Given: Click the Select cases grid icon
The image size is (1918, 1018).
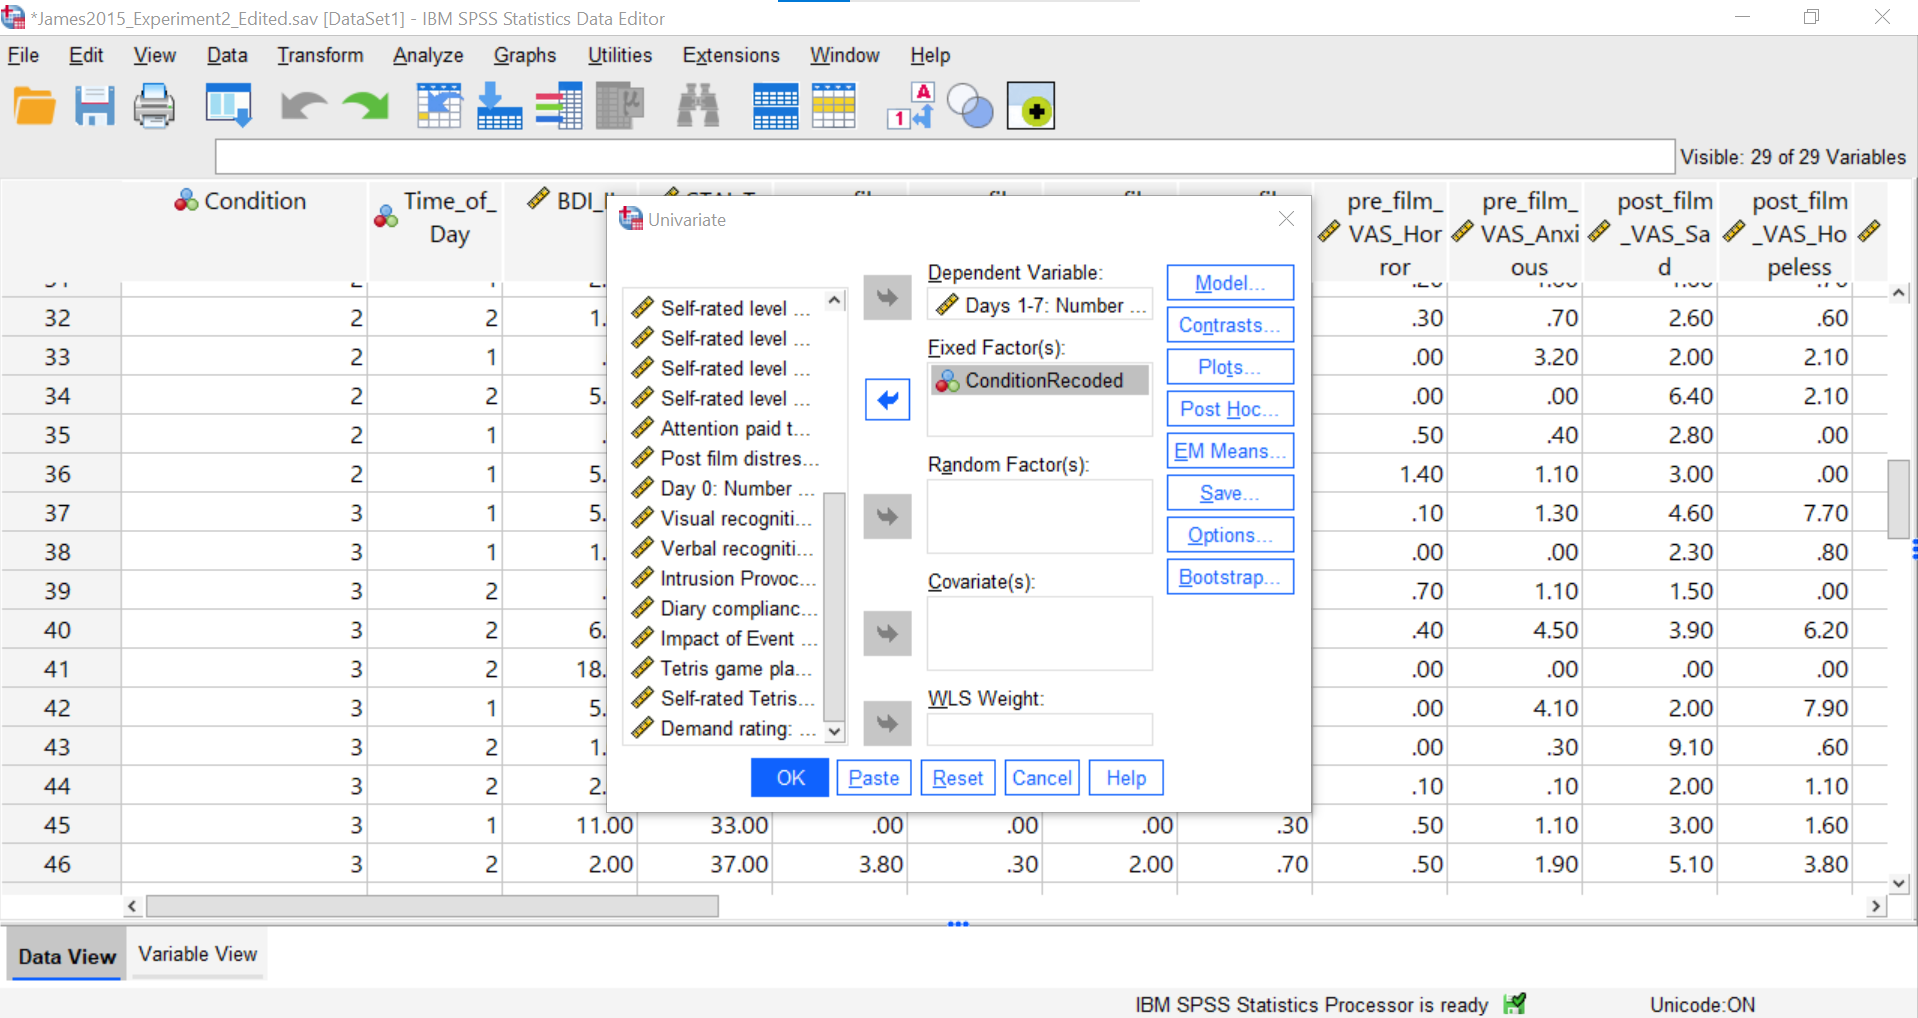Looking at the screenshot, I should pos(834,106).
